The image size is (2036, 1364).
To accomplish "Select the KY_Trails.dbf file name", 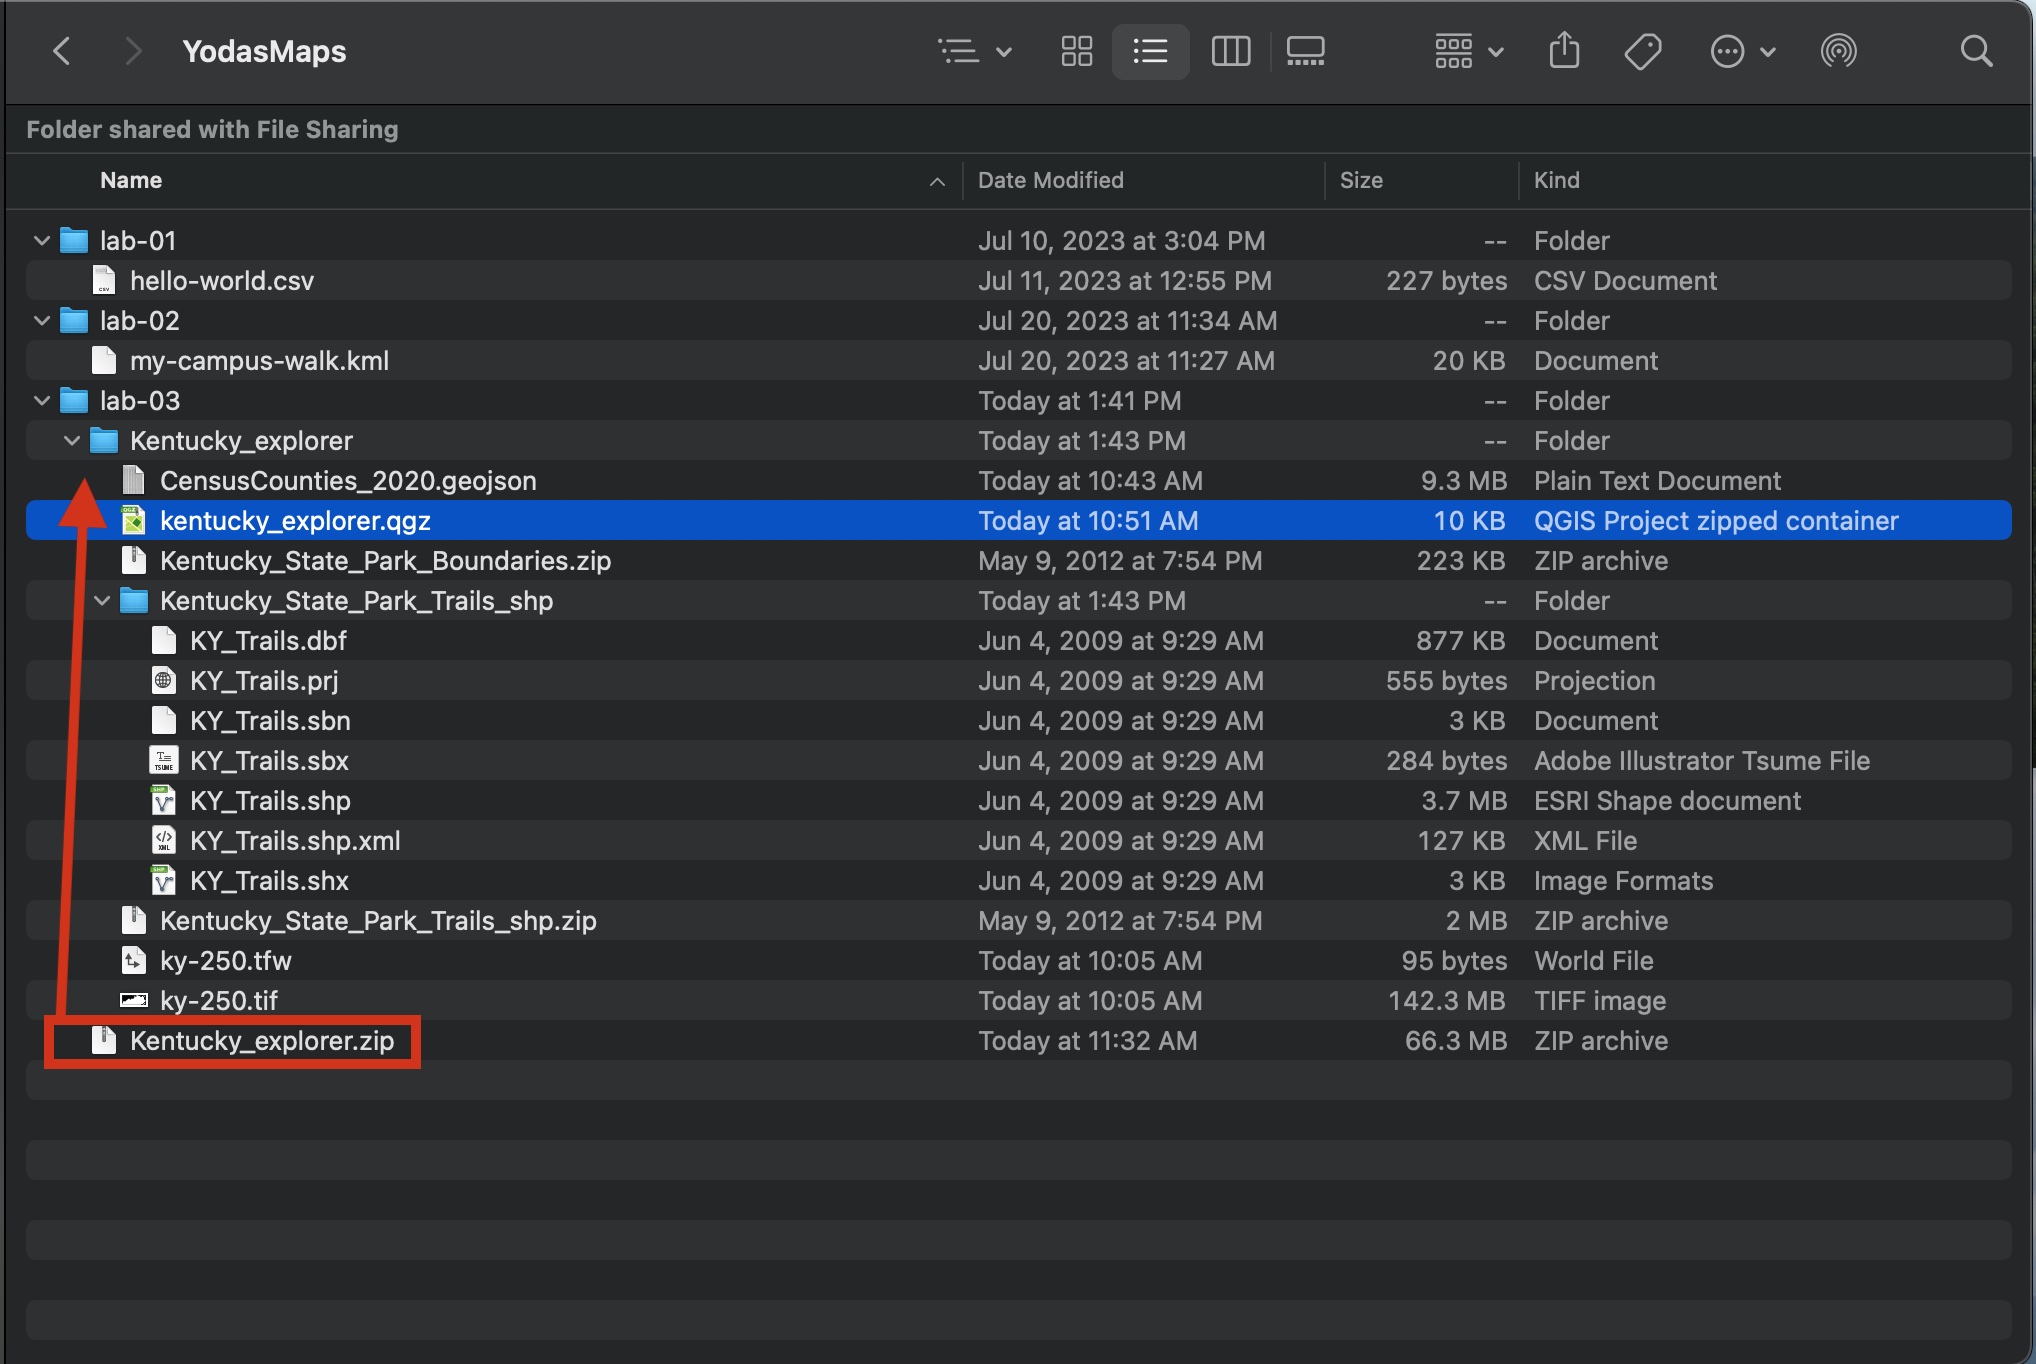I will tap(268, 641).
